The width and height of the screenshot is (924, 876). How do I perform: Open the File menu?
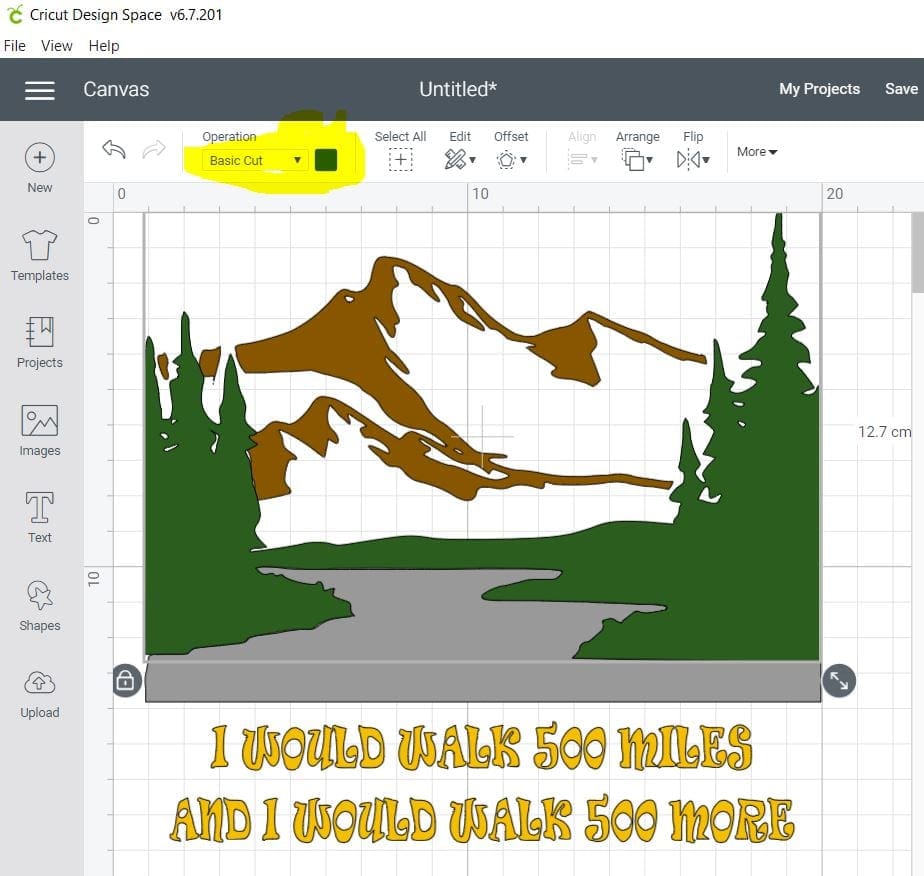pos(15,46)
